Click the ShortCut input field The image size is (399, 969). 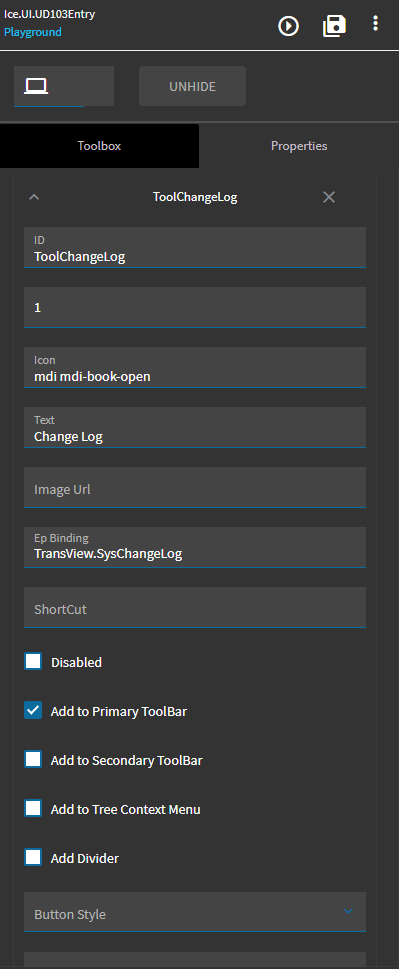[x=195, y=607]
